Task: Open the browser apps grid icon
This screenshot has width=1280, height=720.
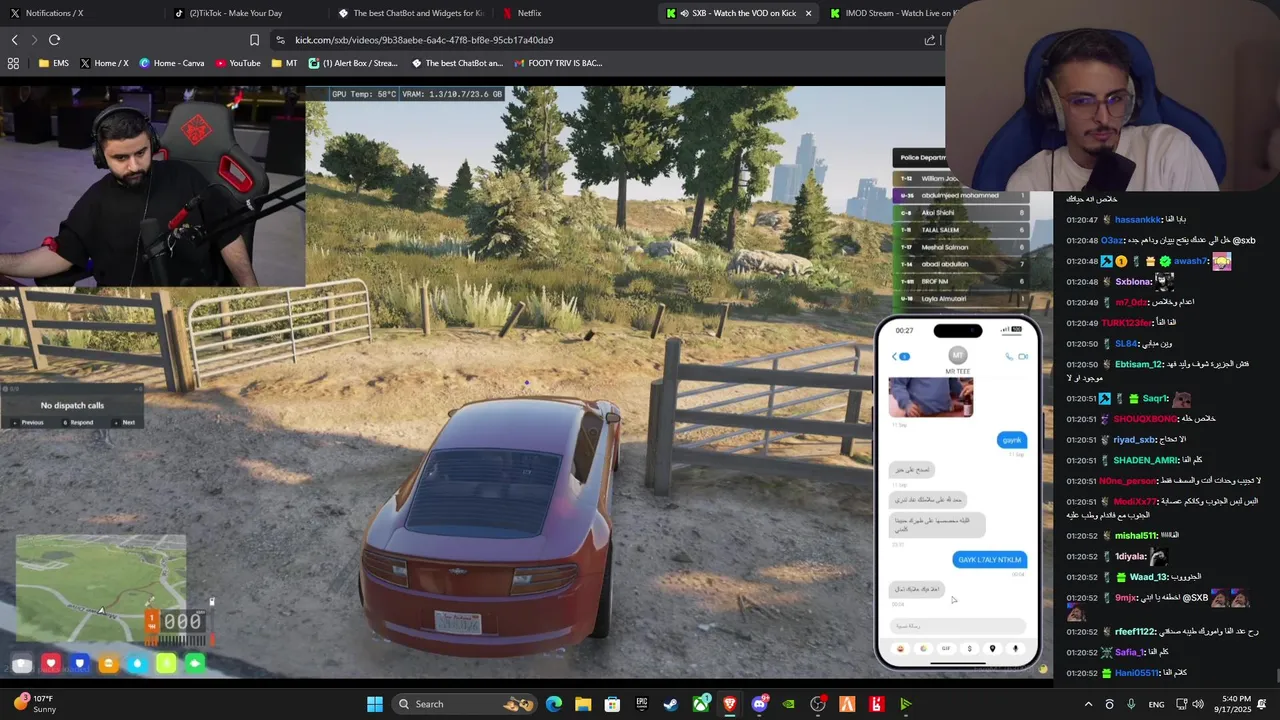Action: (13, 63)
